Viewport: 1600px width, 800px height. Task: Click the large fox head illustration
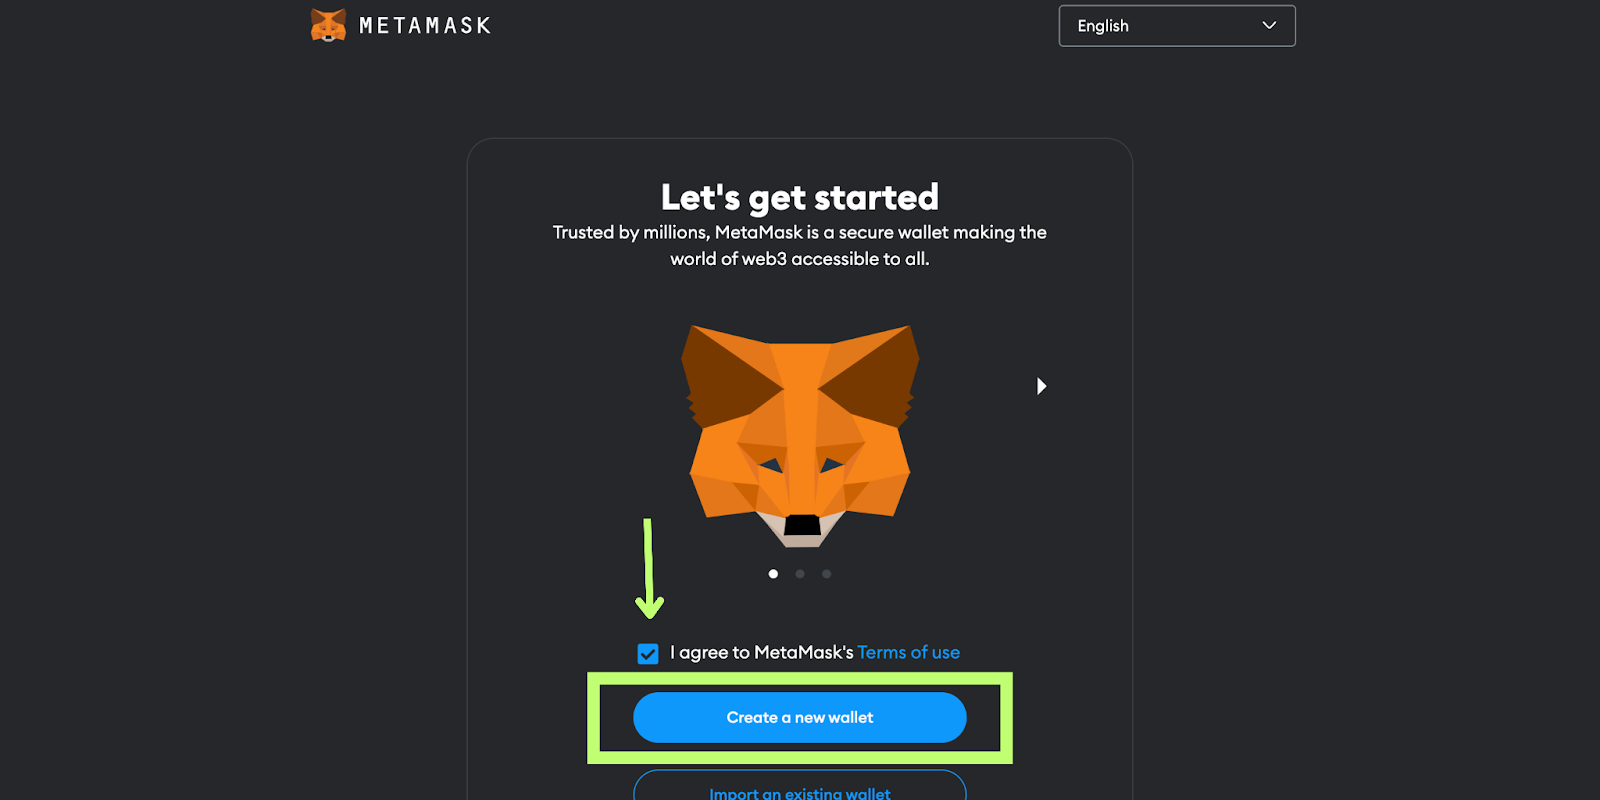(x=800, y=436)
